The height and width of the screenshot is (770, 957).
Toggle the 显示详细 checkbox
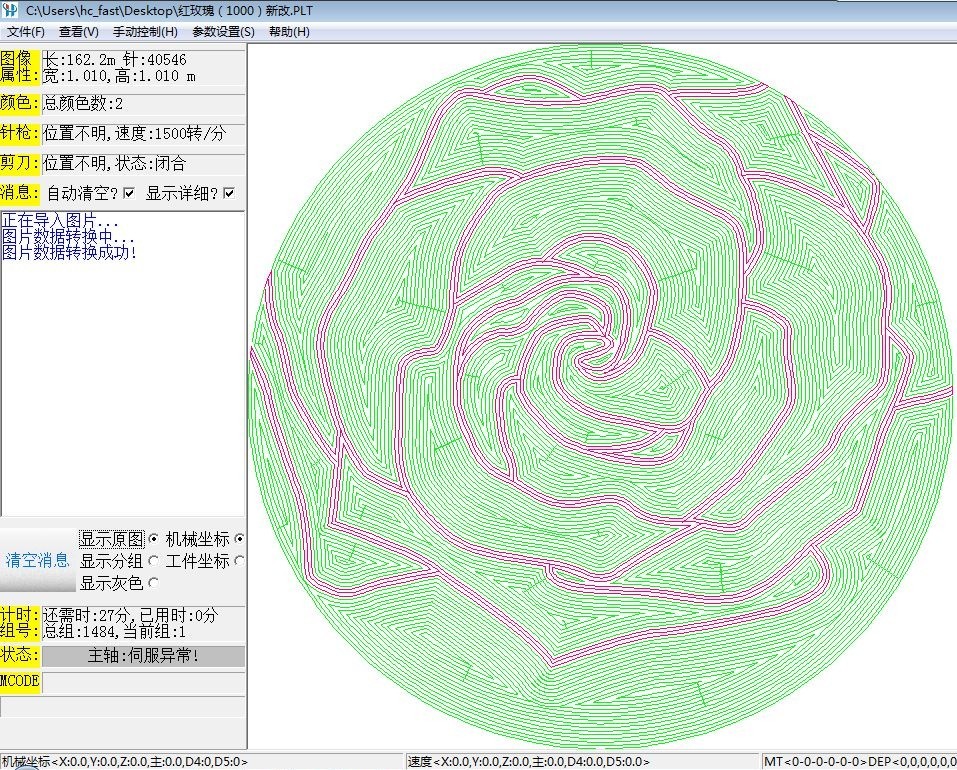pos(229,193)
